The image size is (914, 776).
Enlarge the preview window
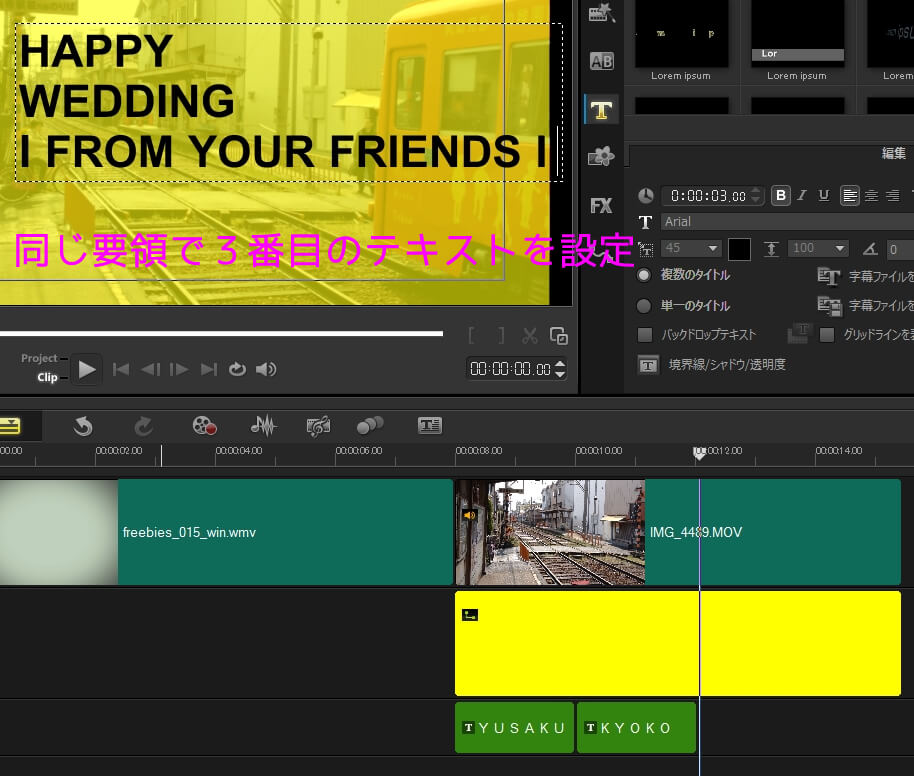(558, 336)
